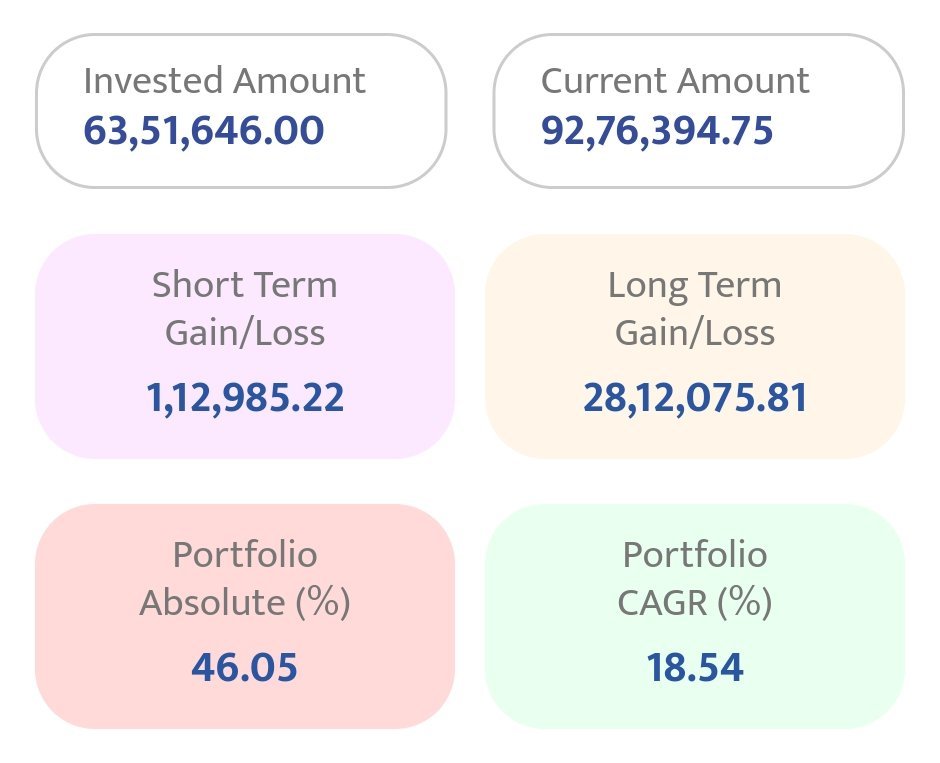This screenshot has height=763, width=940.
Task: Click 'Gain/Loss' text in the cream card
Action: click(695, 333)
